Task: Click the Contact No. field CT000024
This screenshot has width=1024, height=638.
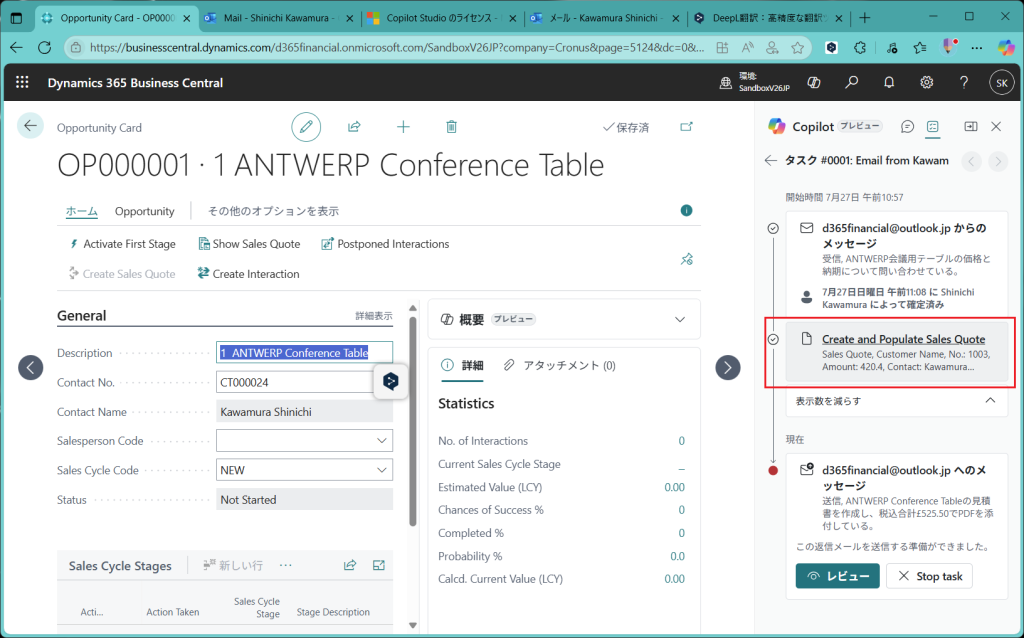Action: click(295, 382)
